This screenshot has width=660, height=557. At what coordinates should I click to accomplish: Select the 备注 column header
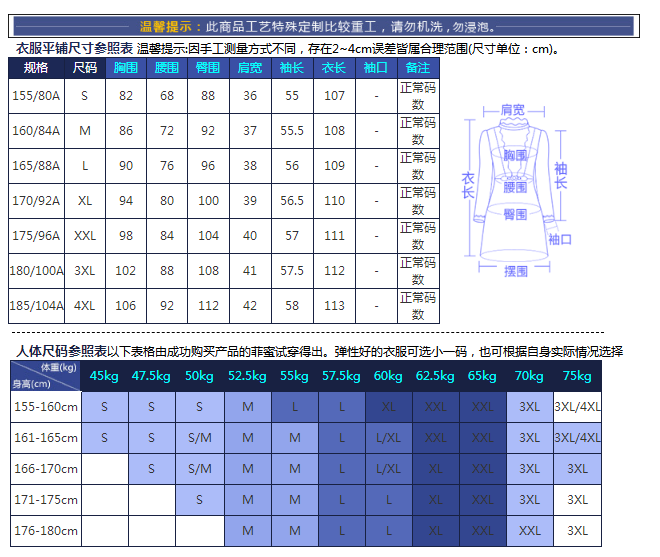coord(418,68)
